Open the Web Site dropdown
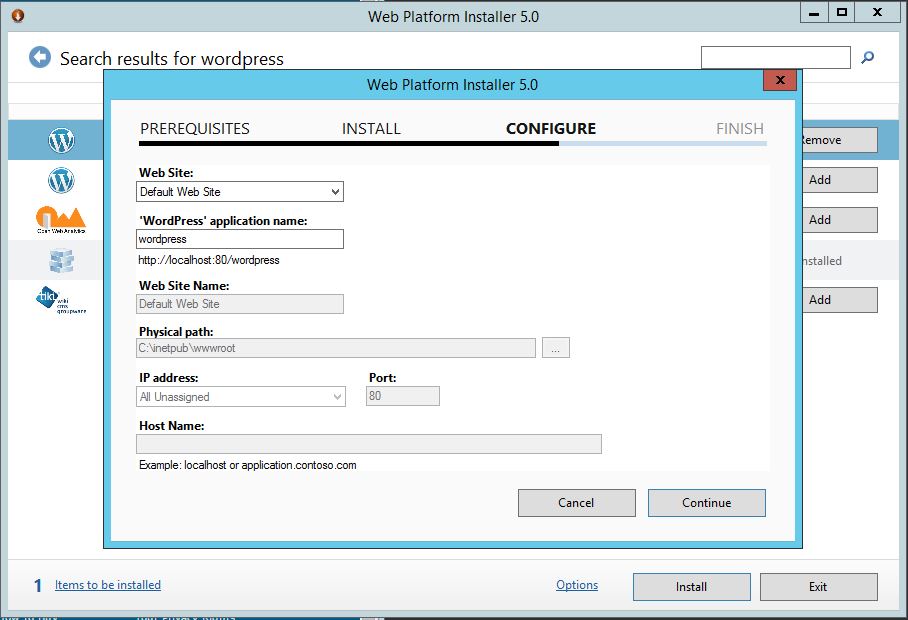The image size is (908, 620). [335, 191]
